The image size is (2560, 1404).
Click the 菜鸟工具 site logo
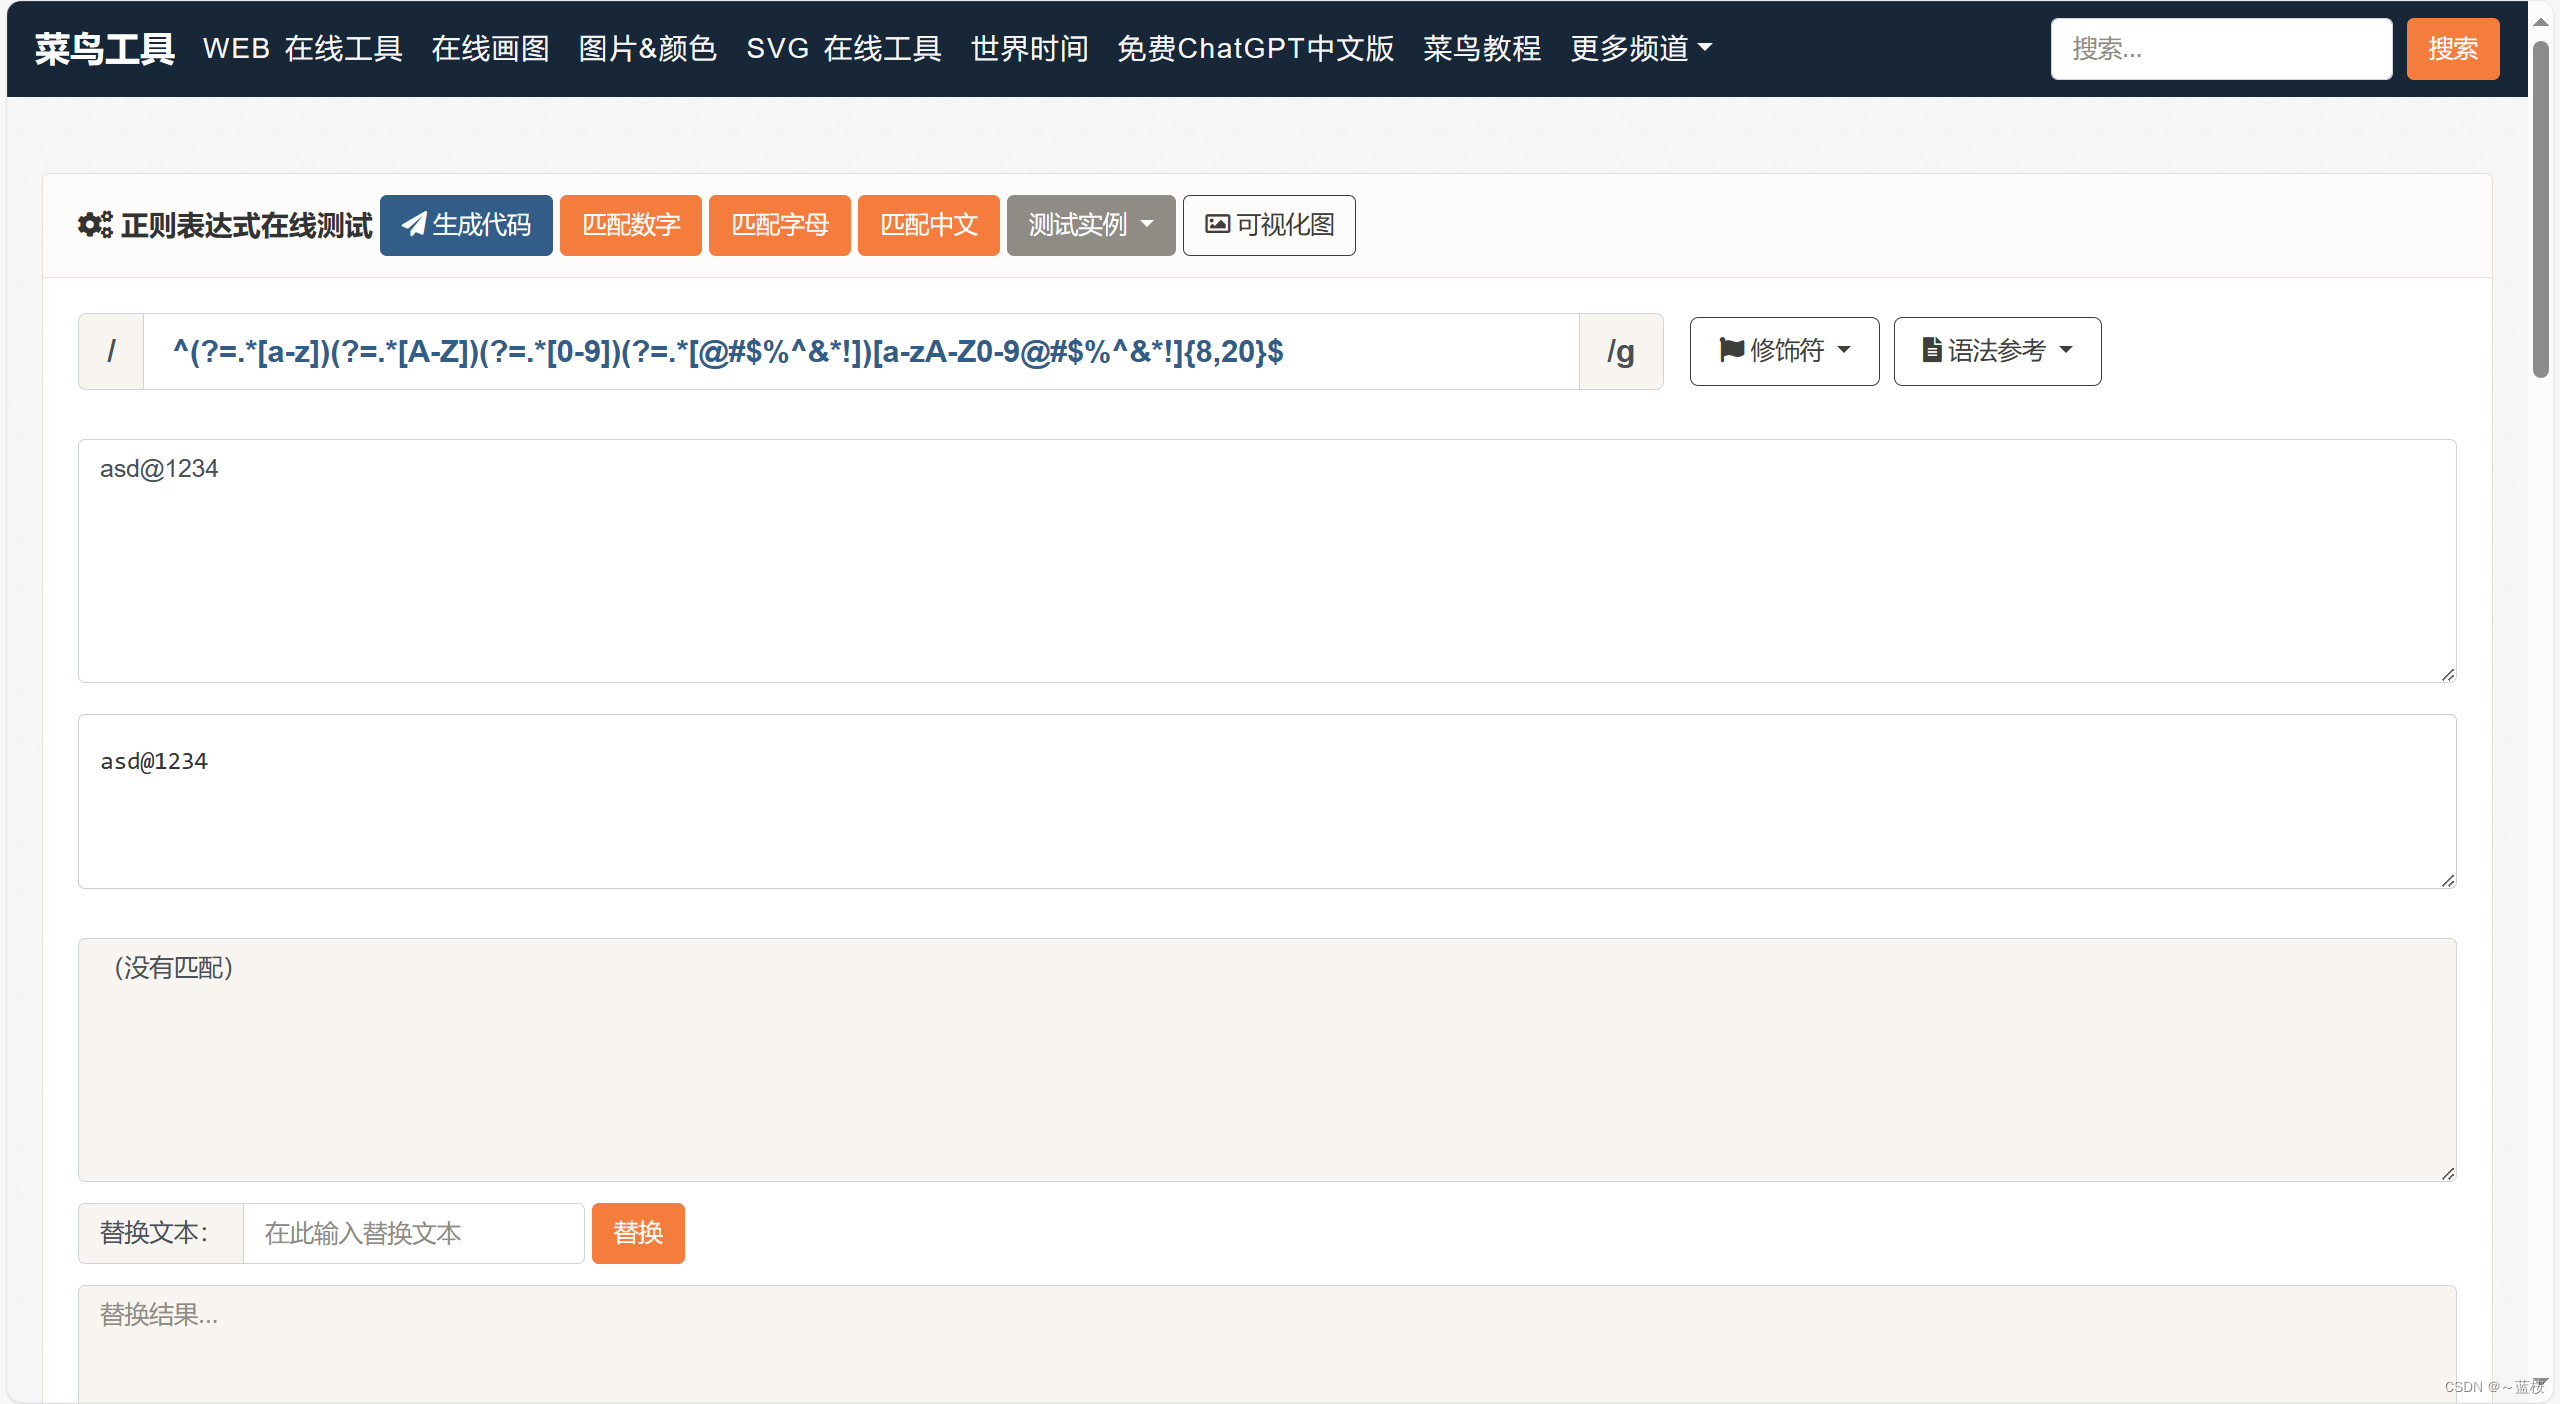coord(104,48)
